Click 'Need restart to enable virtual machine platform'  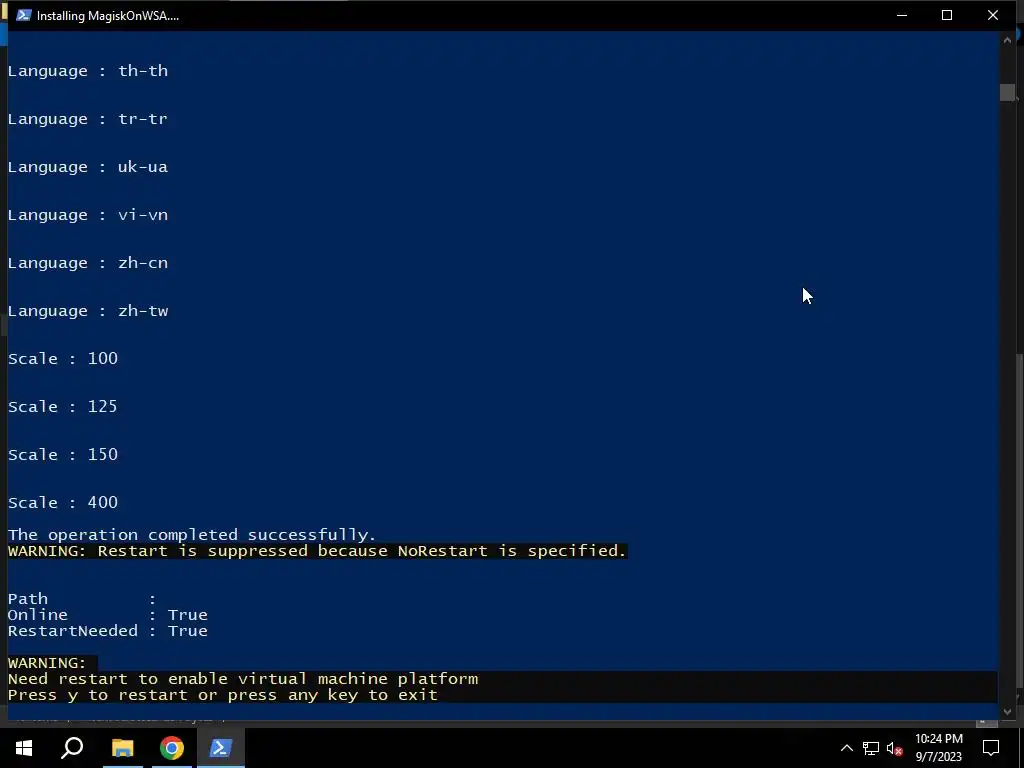tap(243, 679)
